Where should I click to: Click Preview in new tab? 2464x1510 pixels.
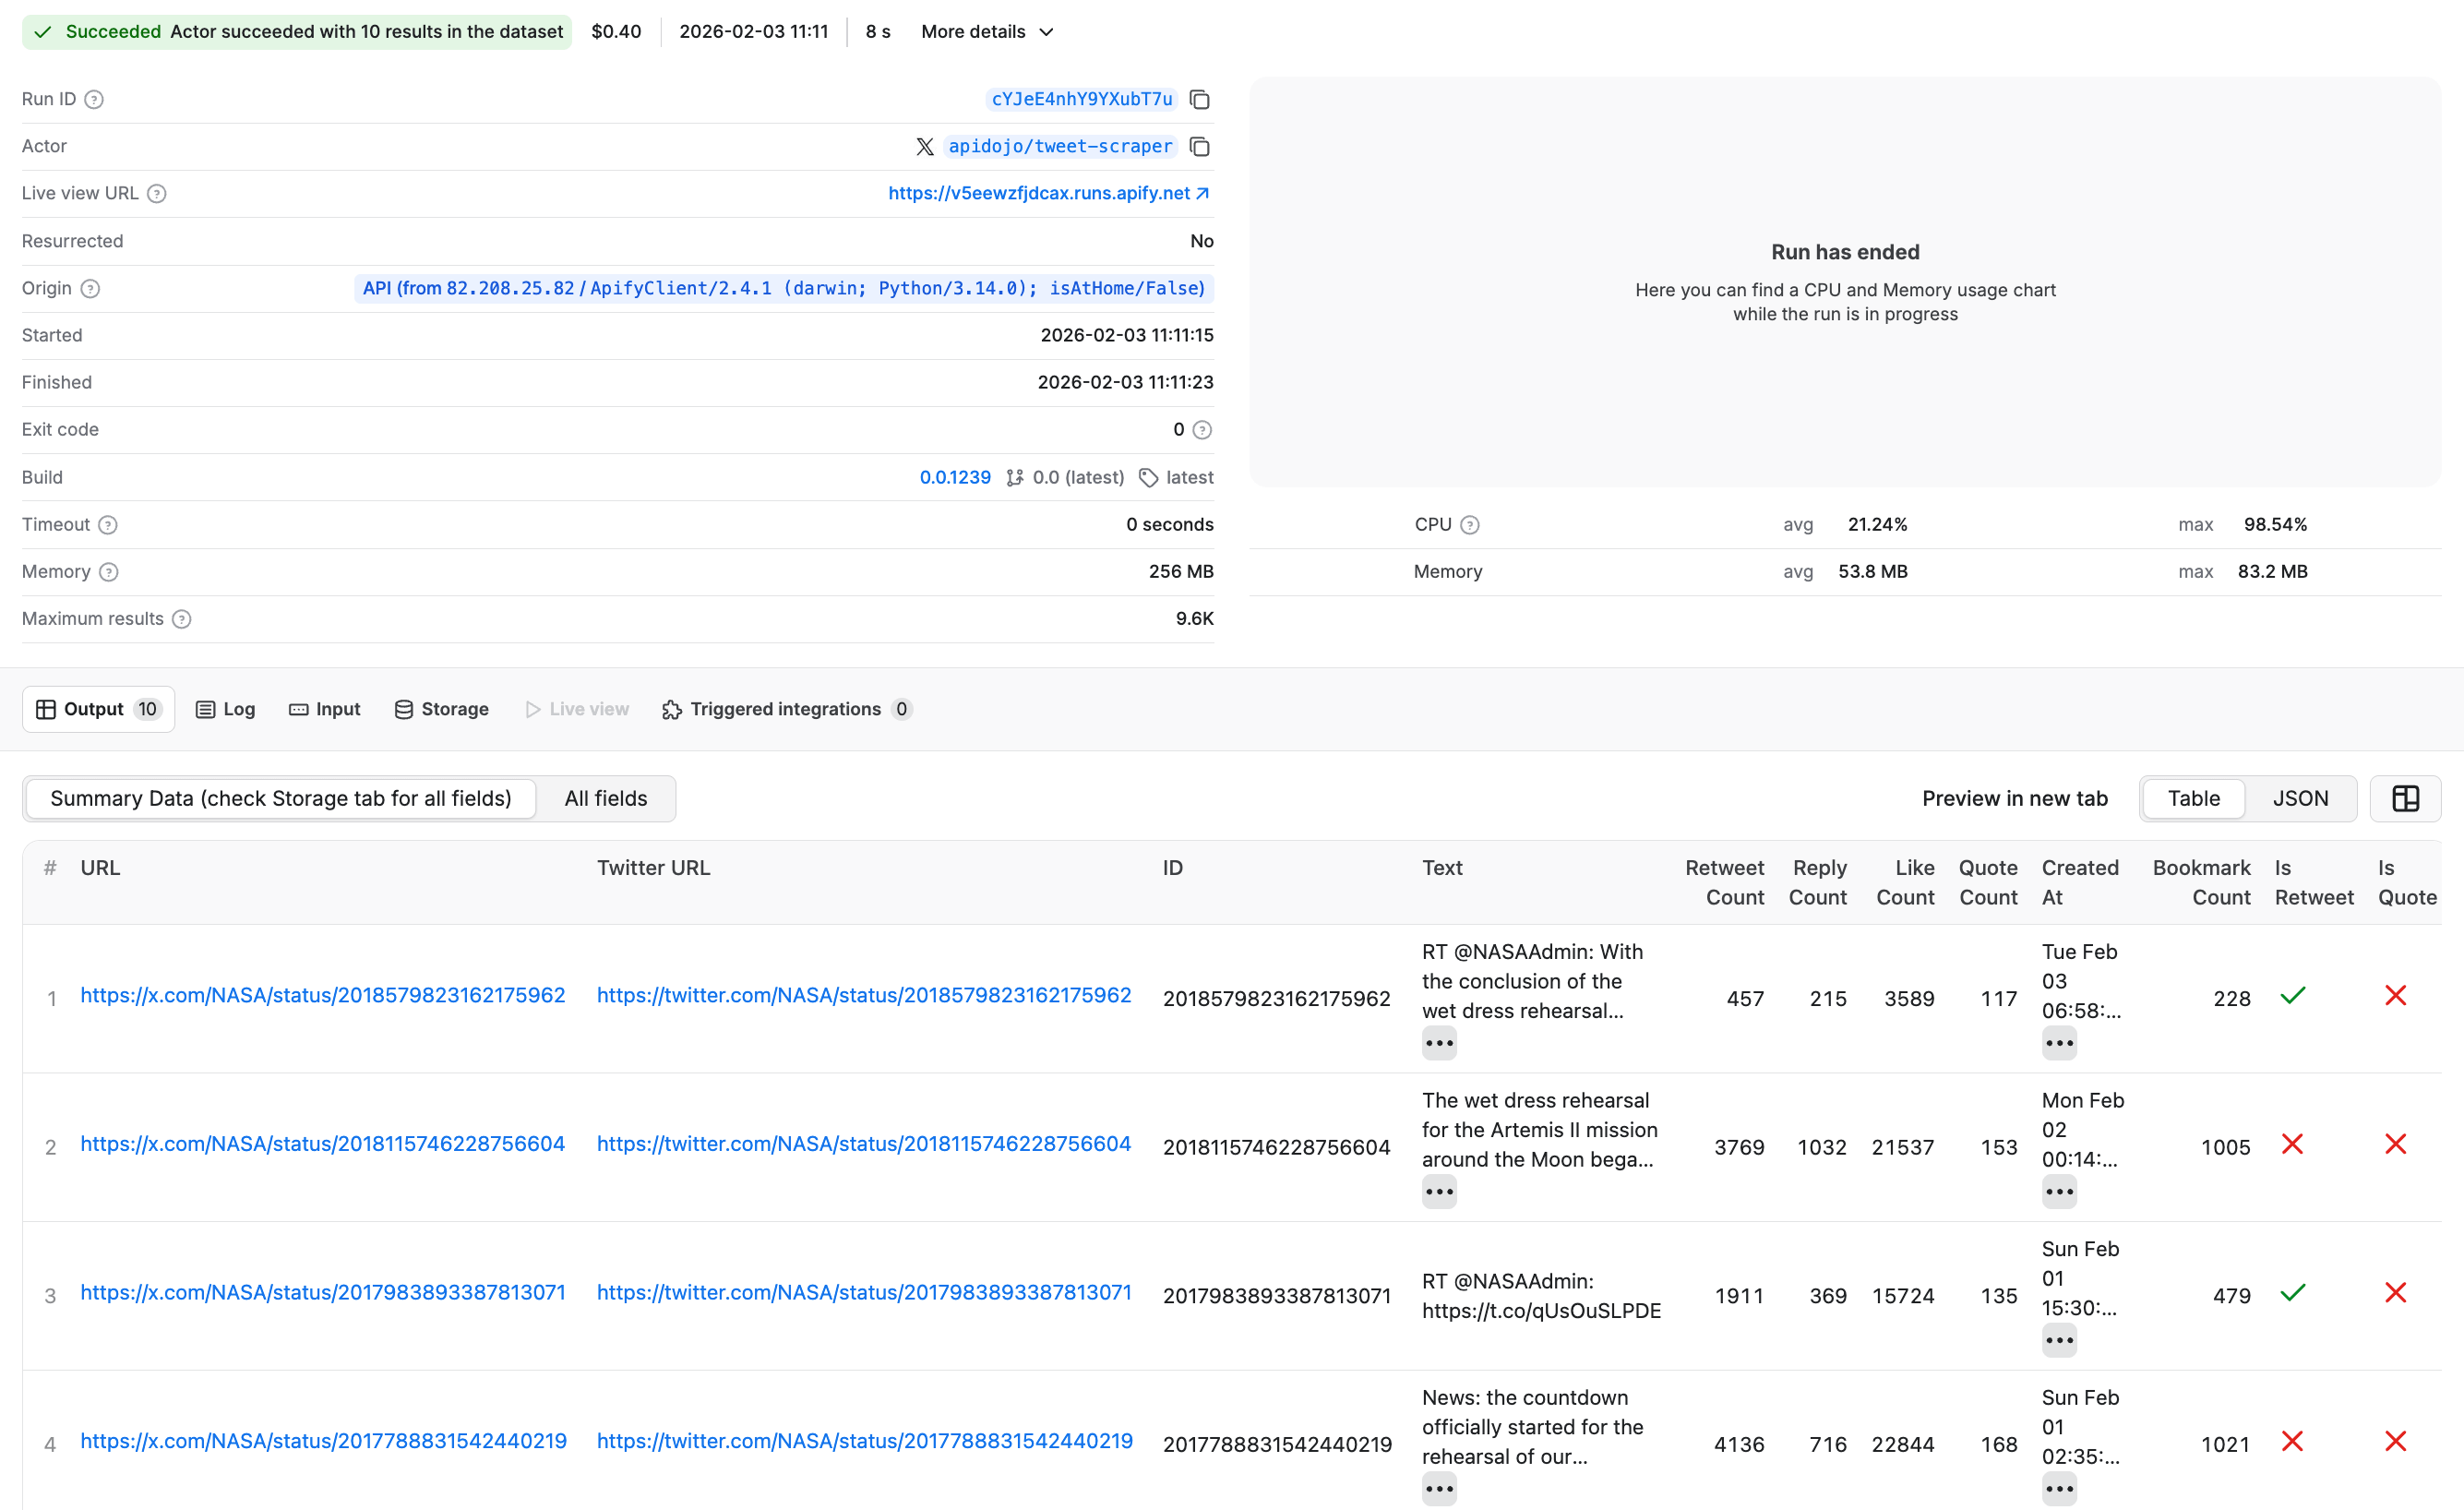tap(2014, 798)
